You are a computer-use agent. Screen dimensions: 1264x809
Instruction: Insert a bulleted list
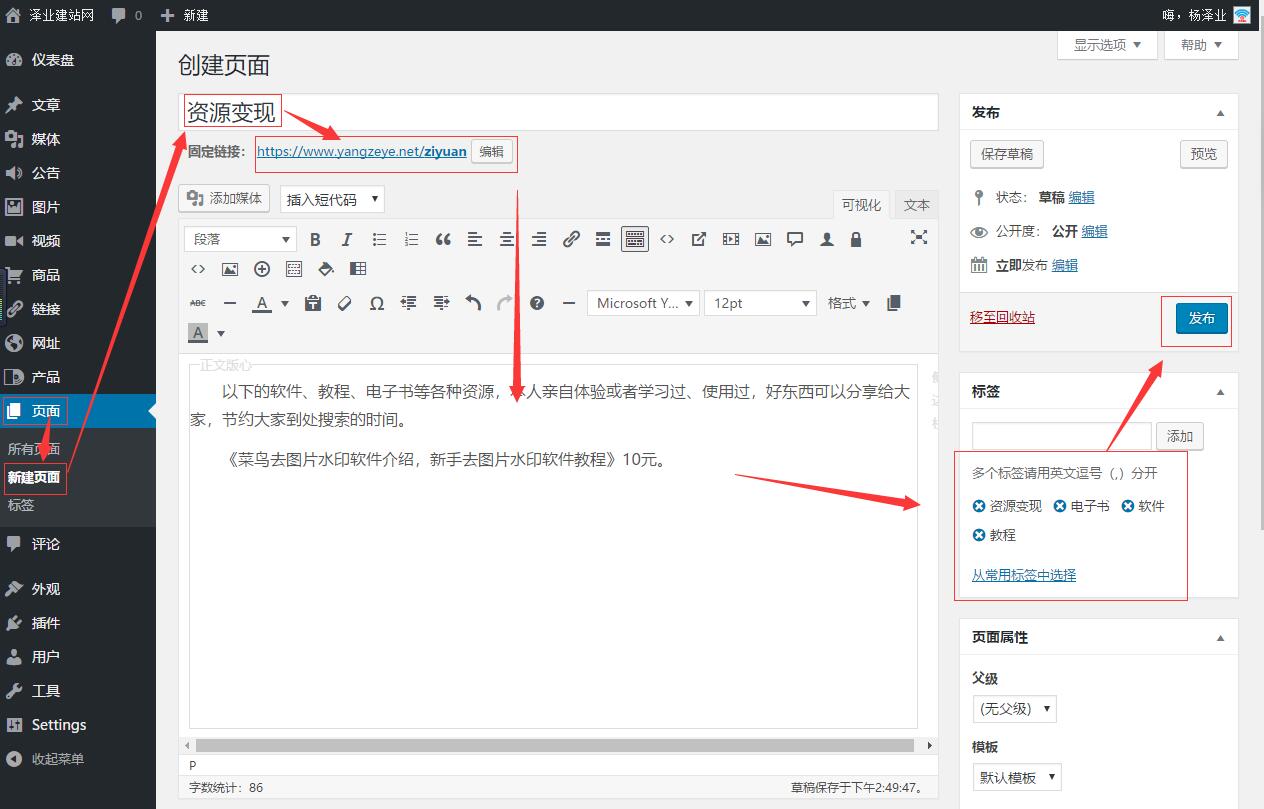pyautogui.click(x=379, y=239)
